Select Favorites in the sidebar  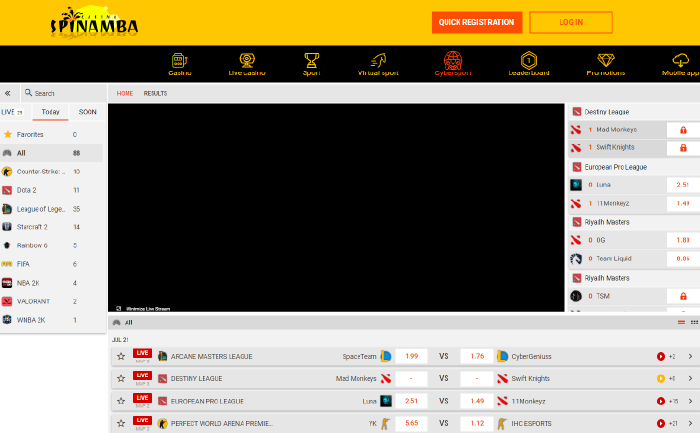(51, 134)
